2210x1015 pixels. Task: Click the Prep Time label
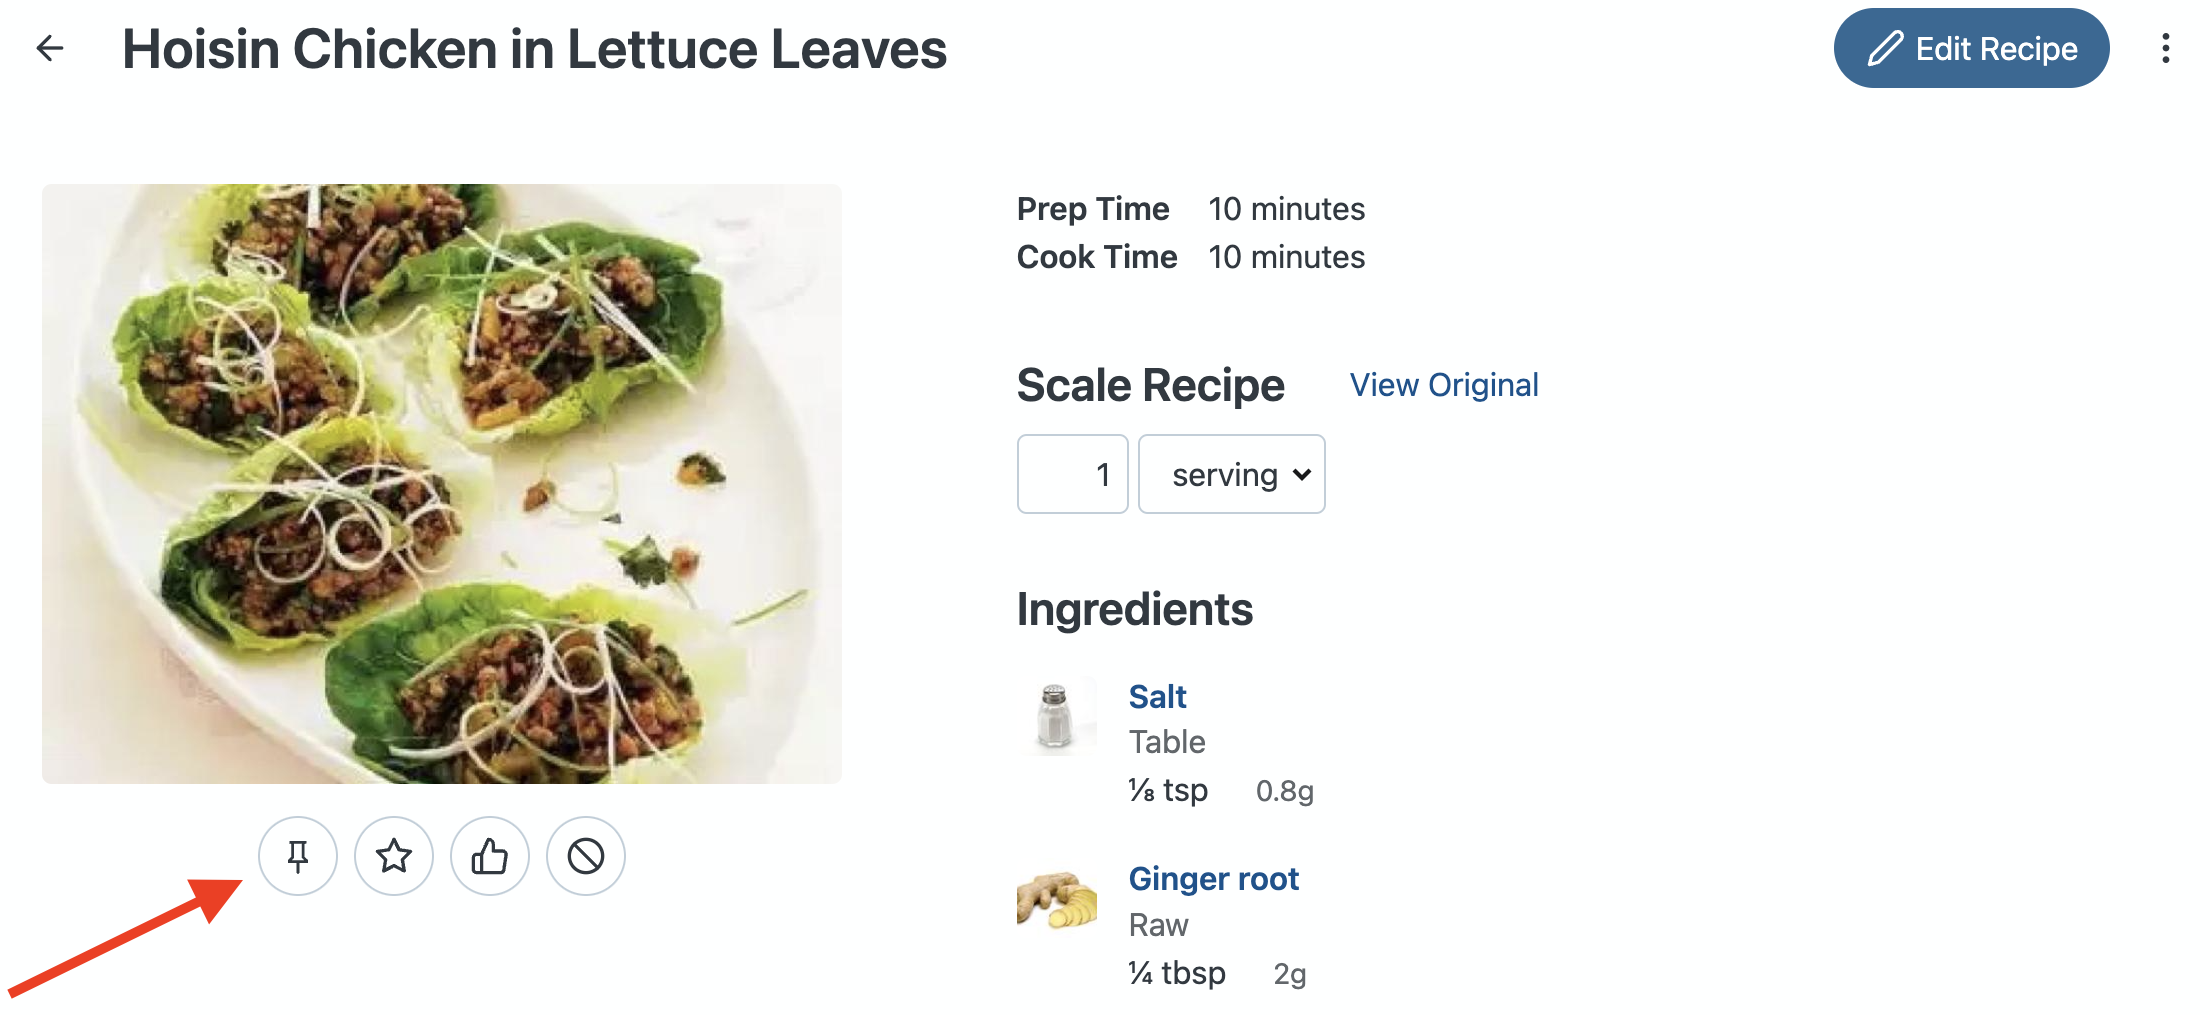click(x=1092, y=209)
